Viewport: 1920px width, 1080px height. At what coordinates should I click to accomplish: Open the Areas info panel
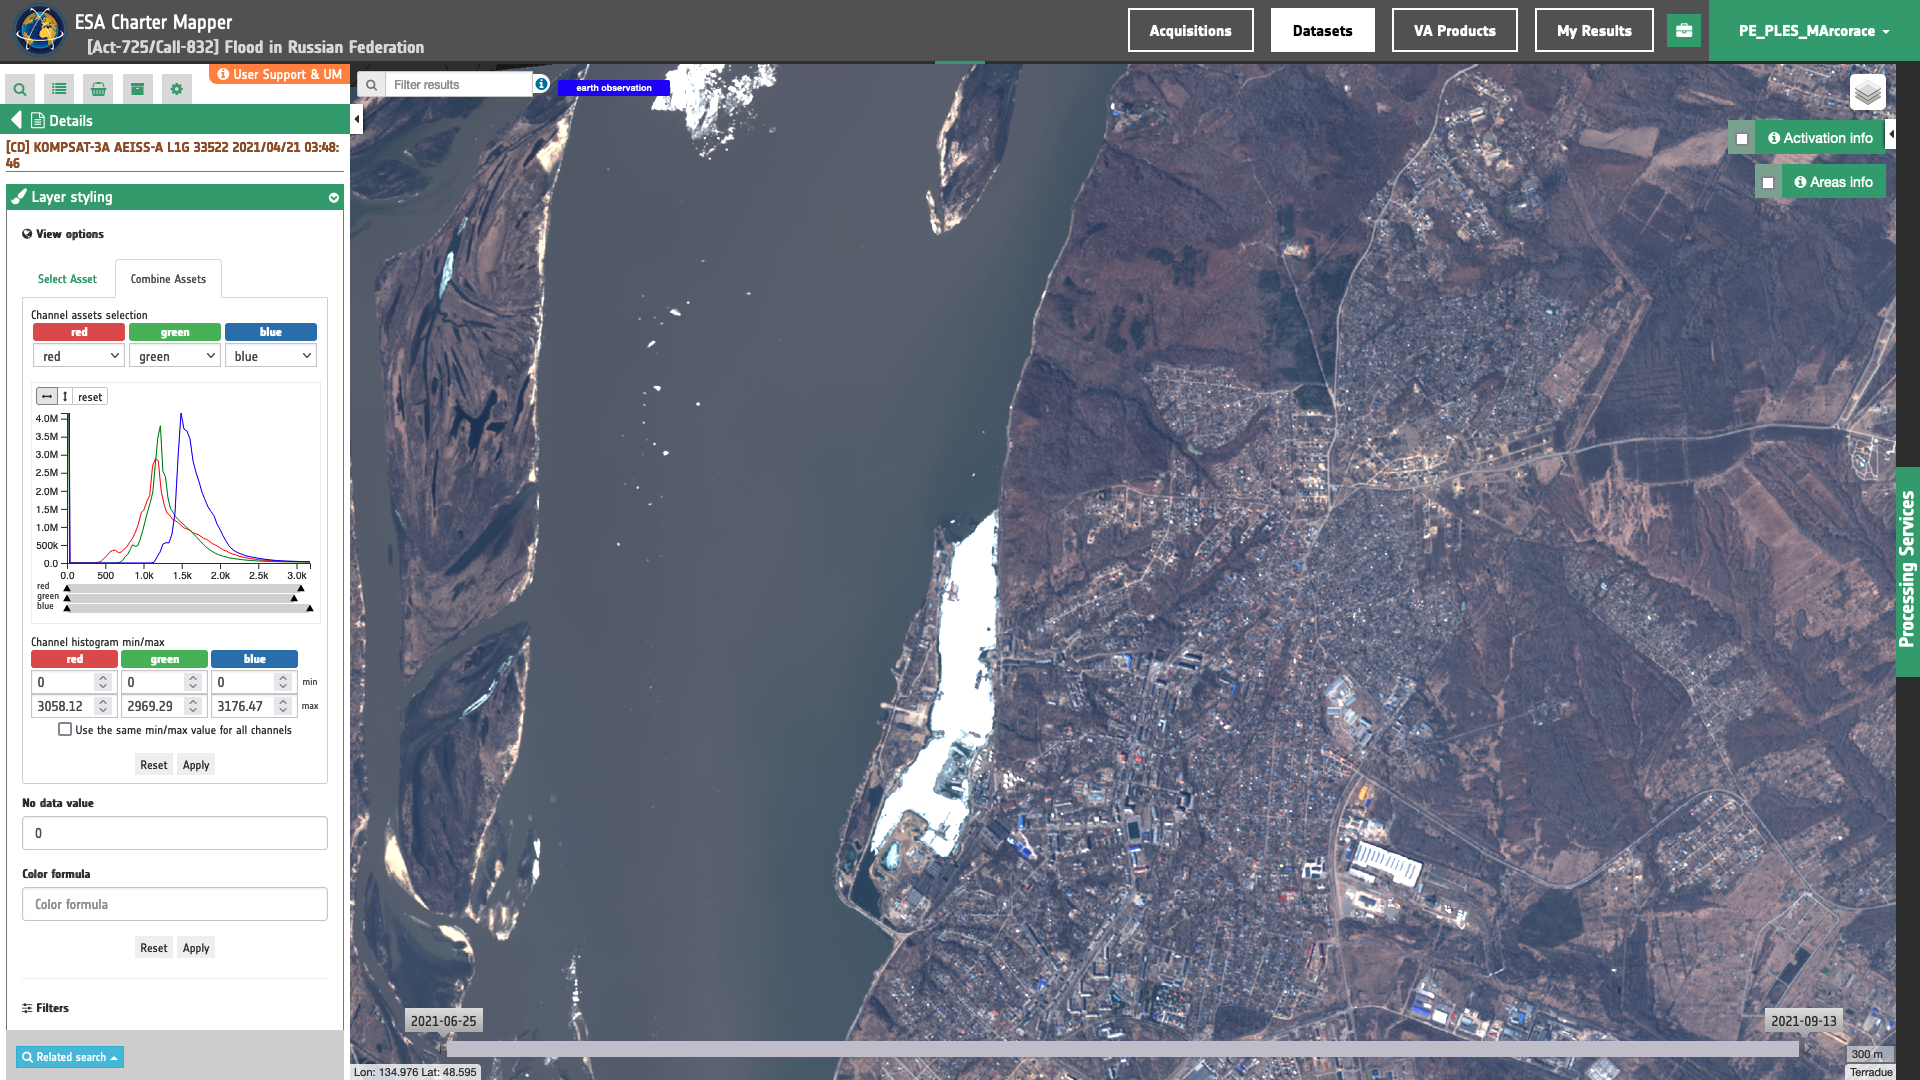coord(1833,182)
